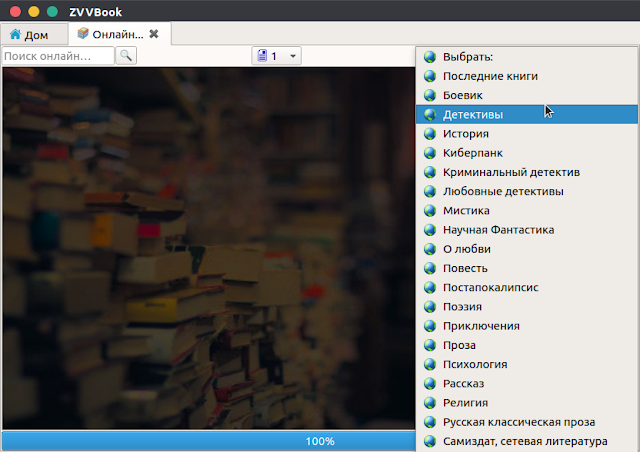Choose the Повесть genre
The image size is (640, 452).
(527, 268)
